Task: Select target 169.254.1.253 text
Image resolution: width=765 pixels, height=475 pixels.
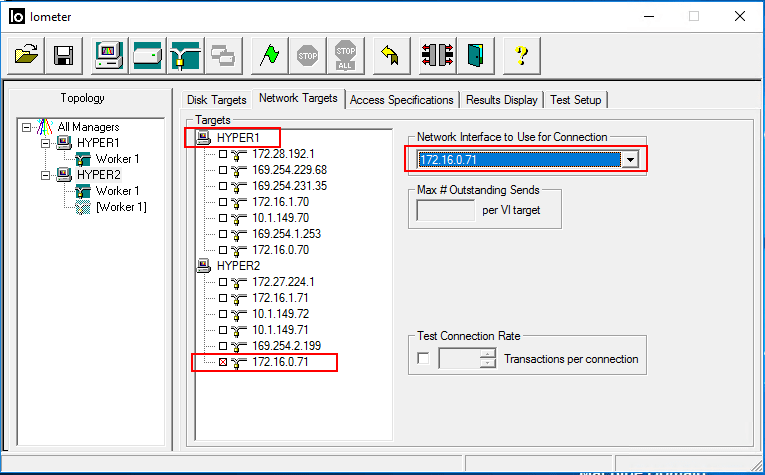Action: click(286, 234)
